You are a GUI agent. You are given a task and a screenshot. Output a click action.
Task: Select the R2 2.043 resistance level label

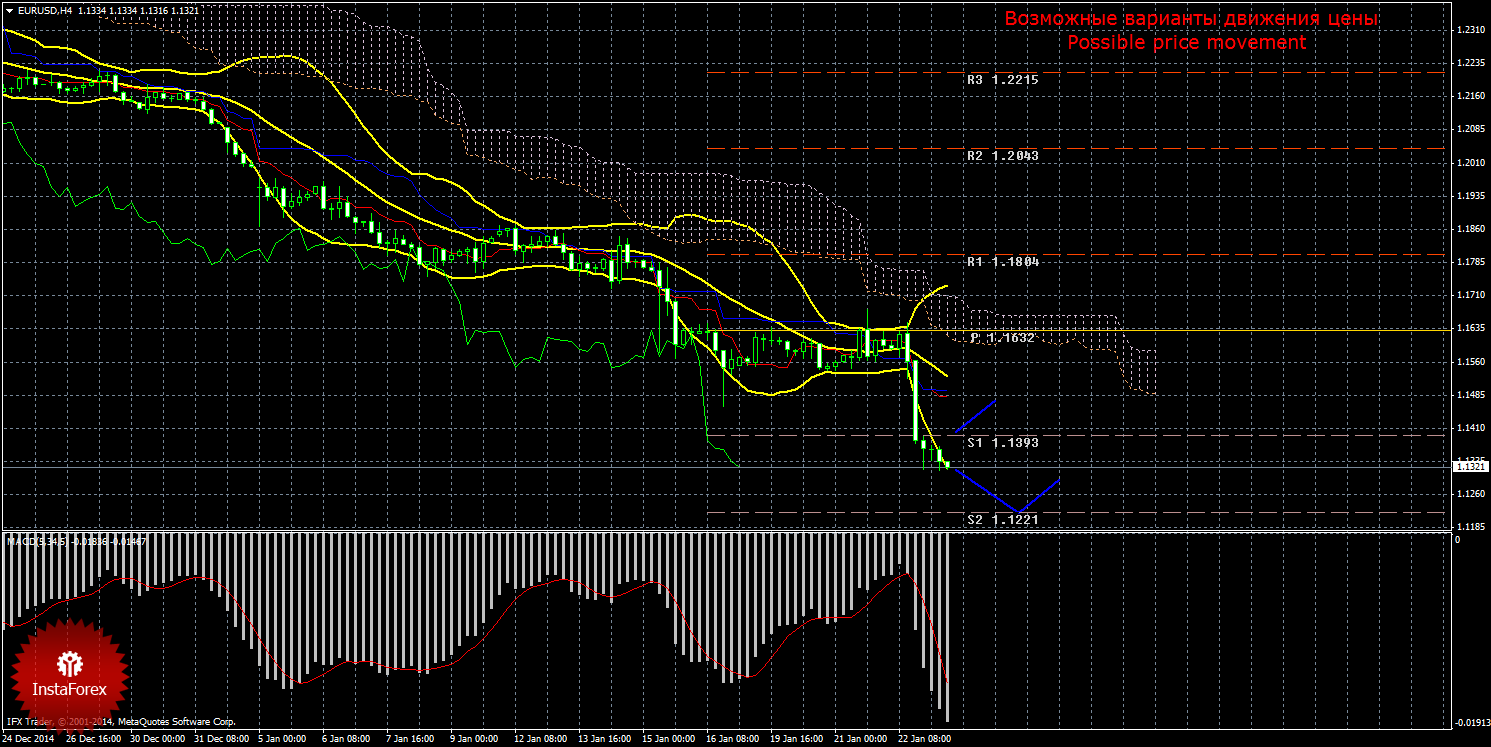(x=1003, y=156)
